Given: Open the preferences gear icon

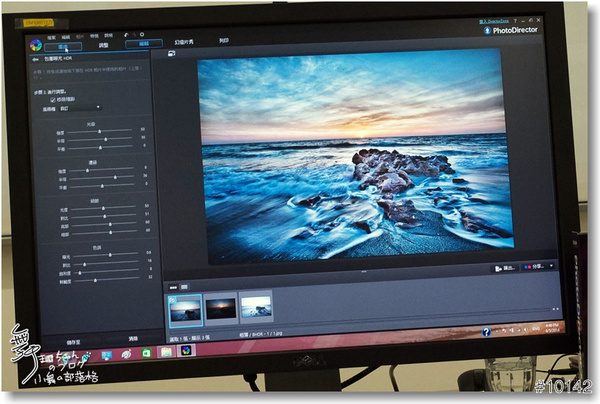Looking at the screenshot, I should (142, 34).
